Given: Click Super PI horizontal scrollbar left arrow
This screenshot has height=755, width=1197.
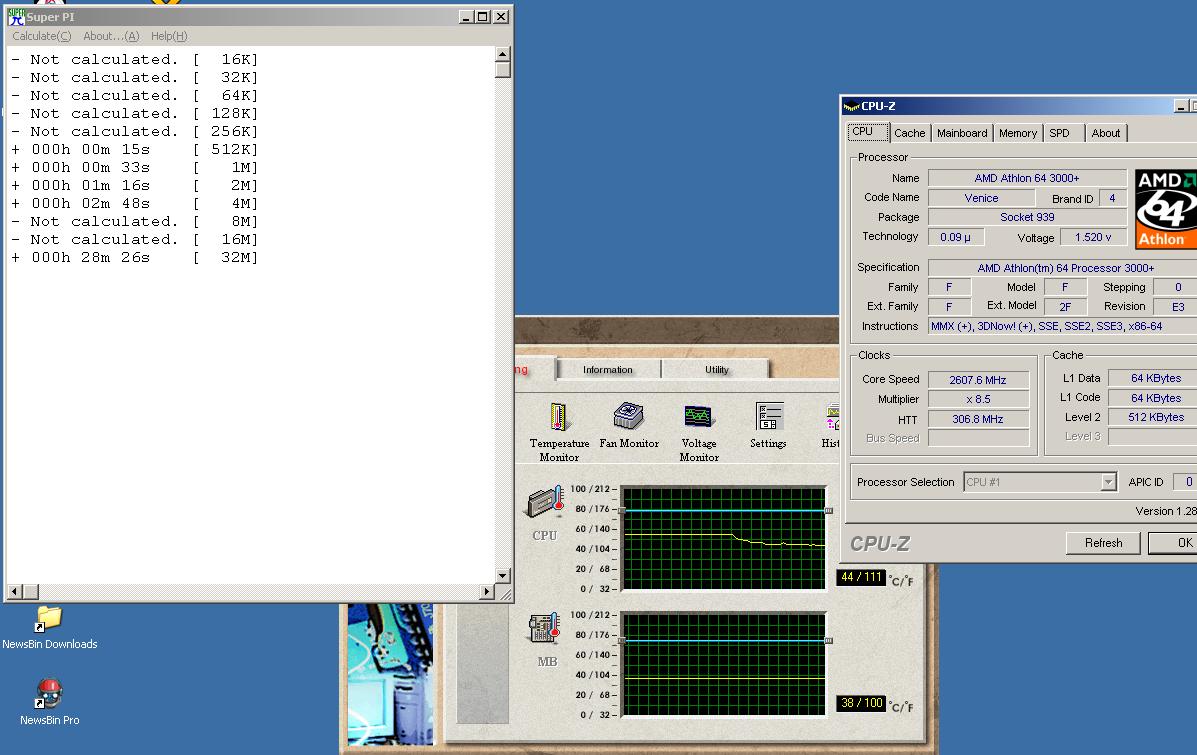Looking at the screenshot, I should point(15,592).
